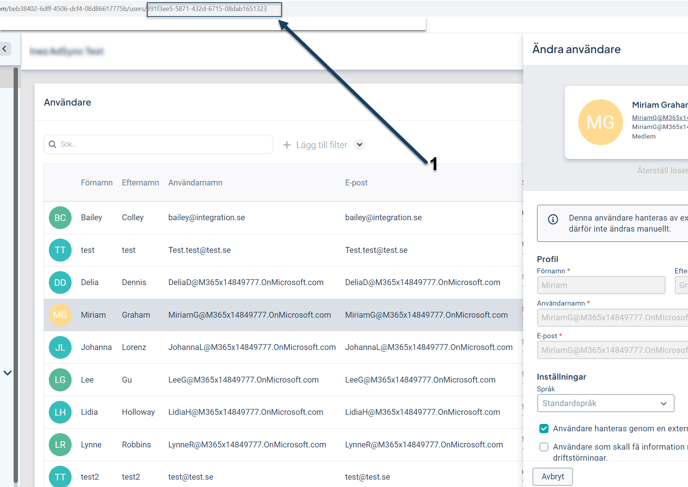
Task: Click the JL avatar for Johanna Lorenz
Action: (60, 347)
